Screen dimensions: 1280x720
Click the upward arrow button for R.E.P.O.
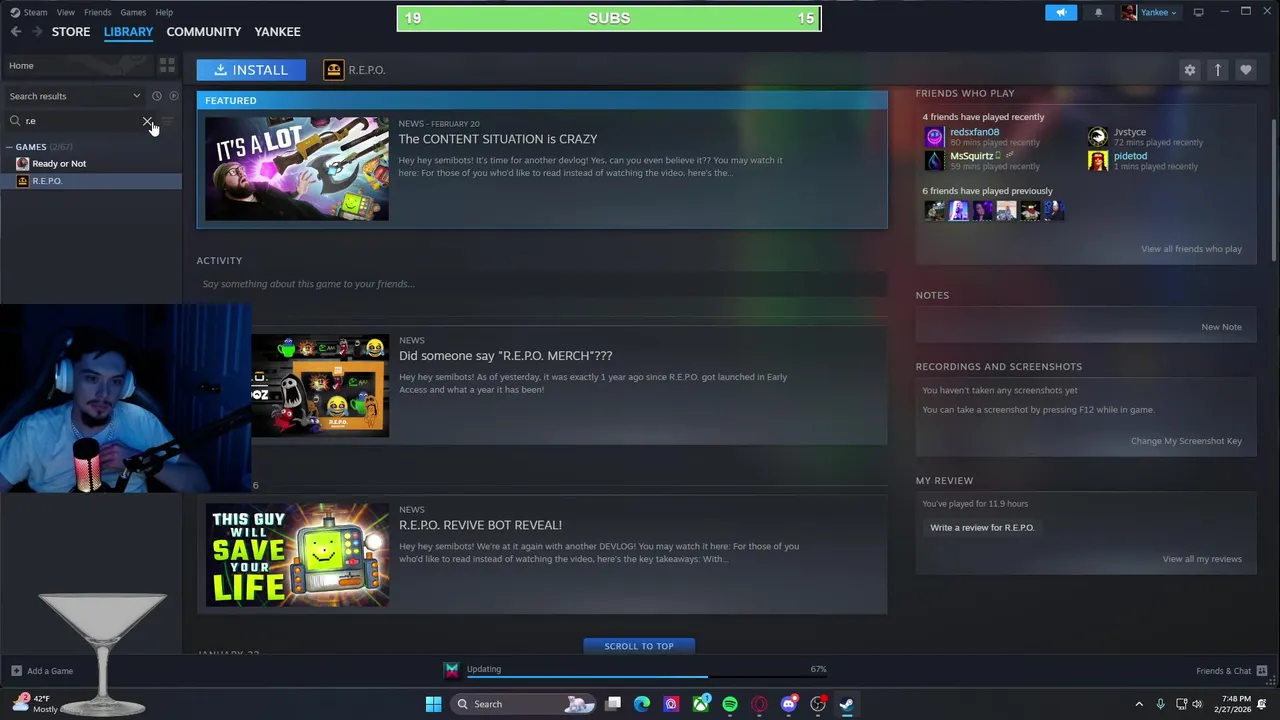[1217, 70]
